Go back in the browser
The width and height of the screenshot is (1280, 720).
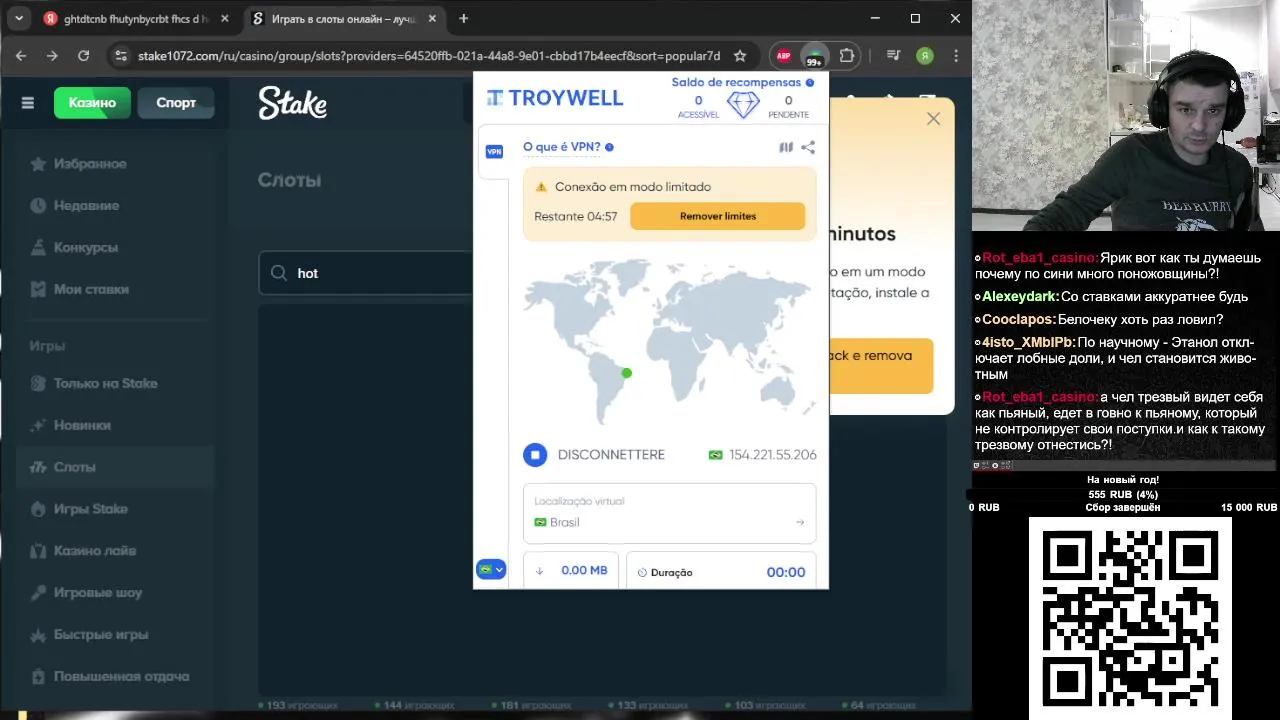click(x=21, y=56)
